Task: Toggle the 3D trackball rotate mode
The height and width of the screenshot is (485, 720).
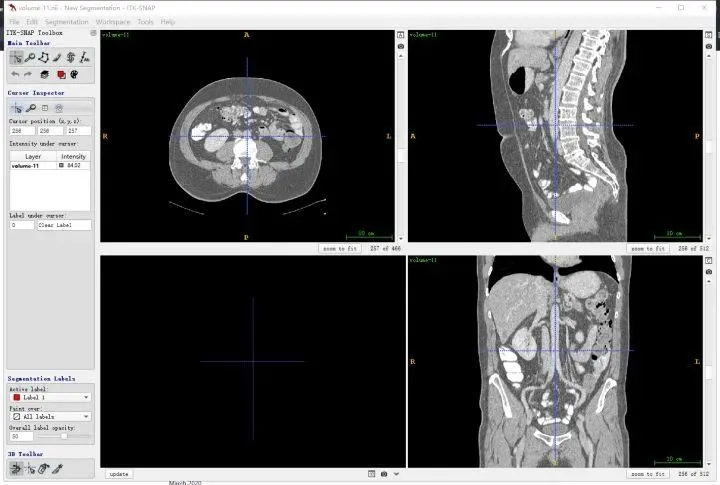Action: (x=16, y=468)
